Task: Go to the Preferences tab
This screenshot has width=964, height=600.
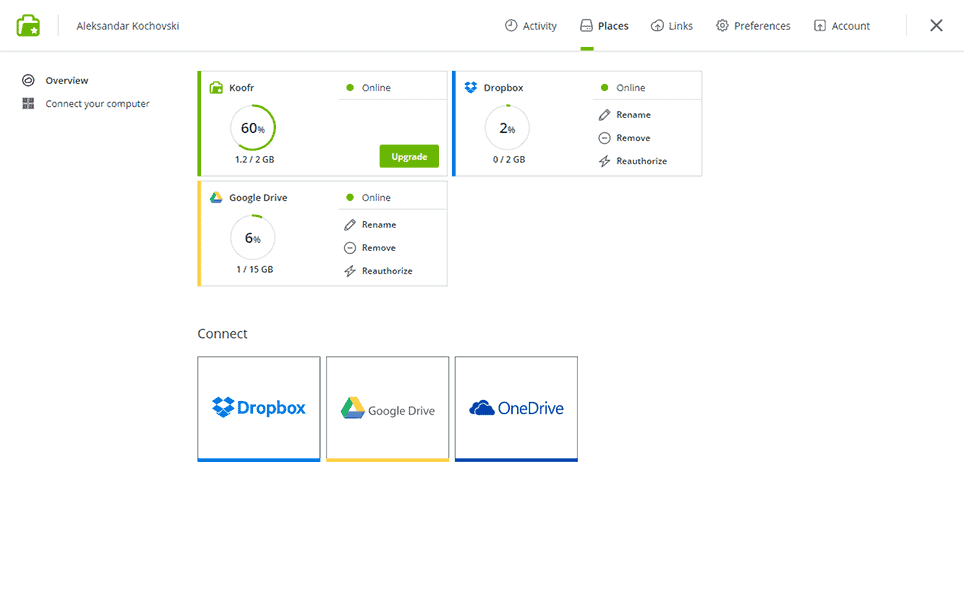Action: click(753, 26)
